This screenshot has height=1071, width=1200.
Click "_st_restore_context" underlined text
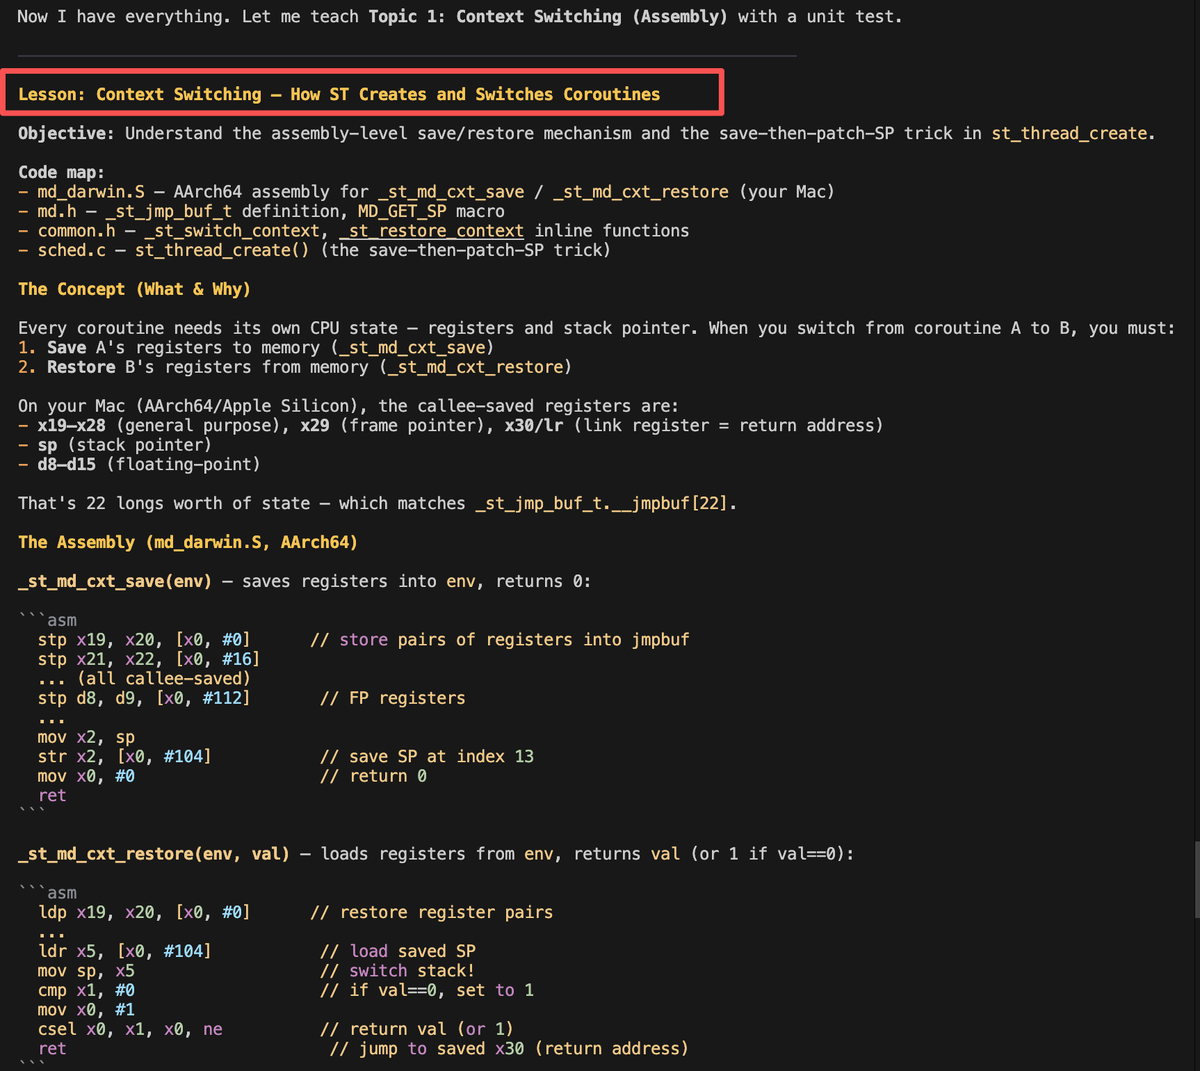(431, 231)
